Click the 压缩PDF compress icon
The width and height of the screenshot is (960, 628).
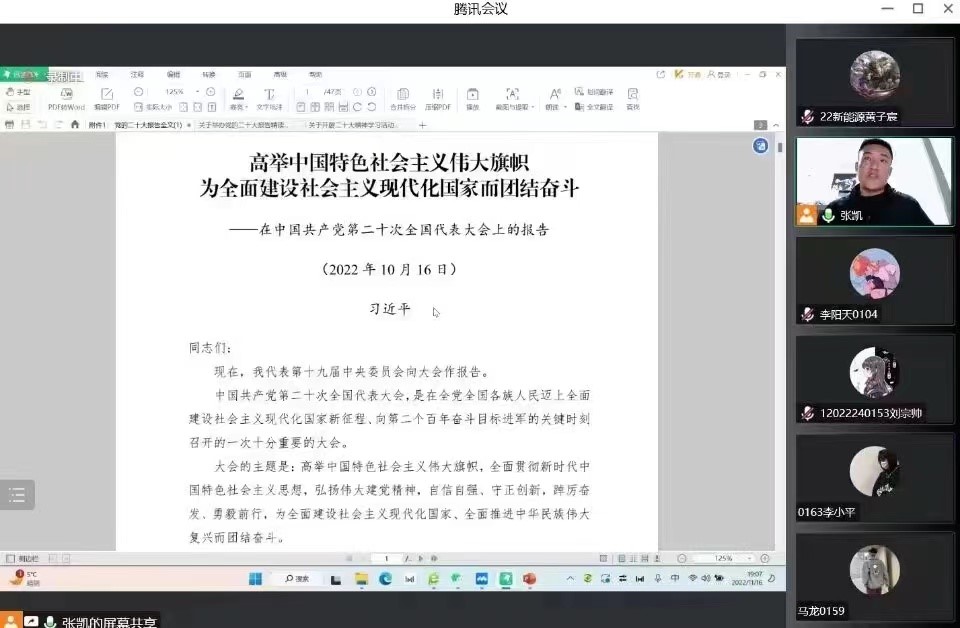(437, 98)
